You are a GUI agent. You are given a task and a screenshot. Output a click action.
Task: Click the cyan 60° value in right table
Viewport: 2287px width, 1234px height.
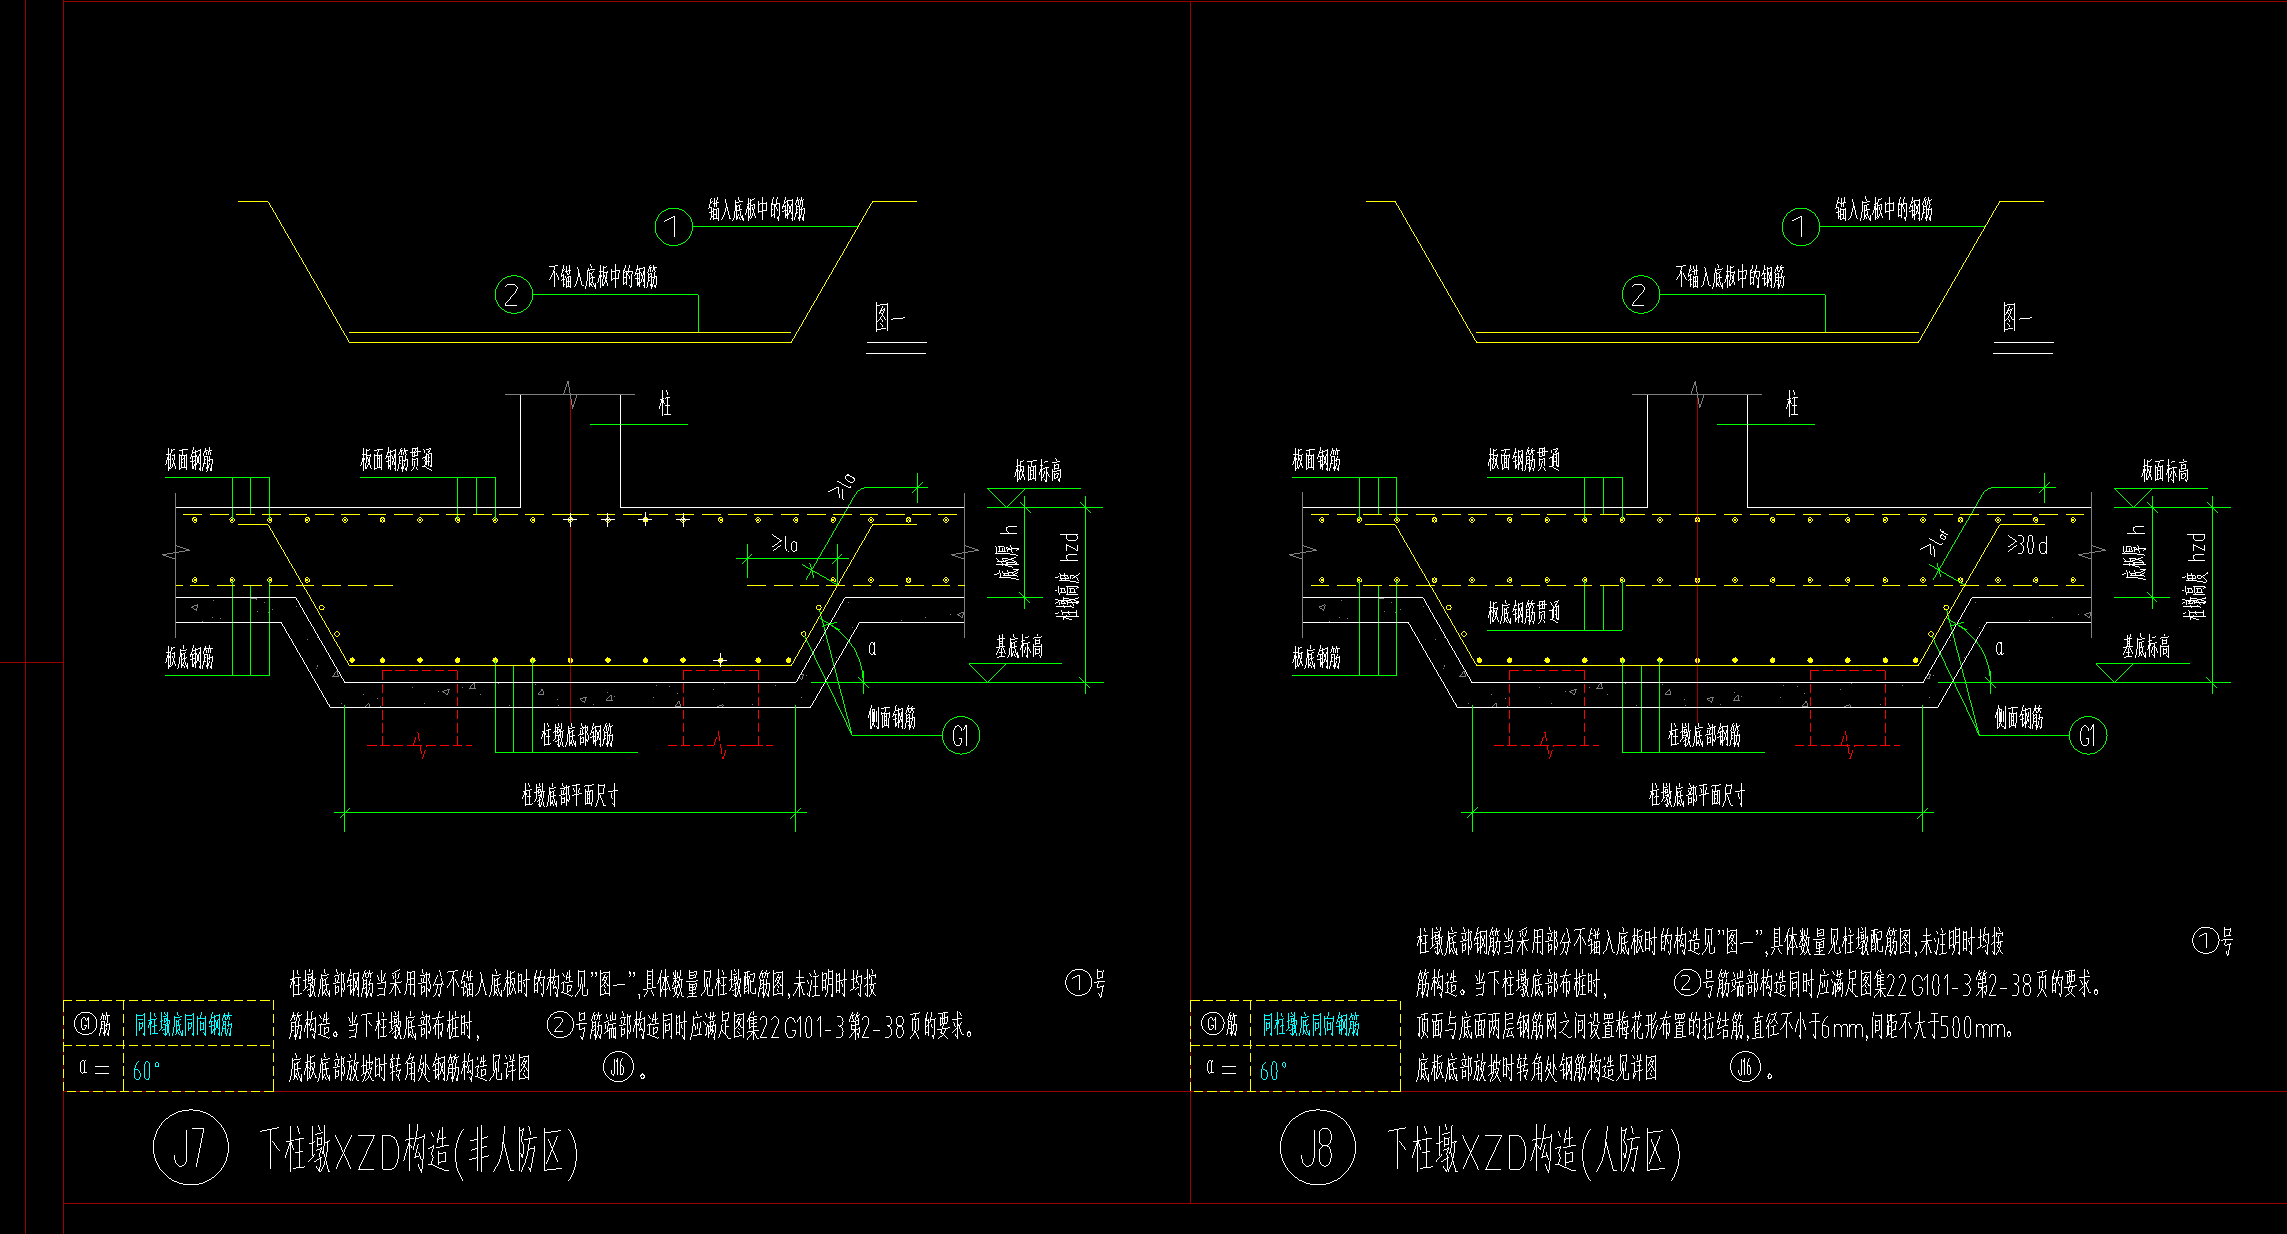(x=1273, y=1071)
